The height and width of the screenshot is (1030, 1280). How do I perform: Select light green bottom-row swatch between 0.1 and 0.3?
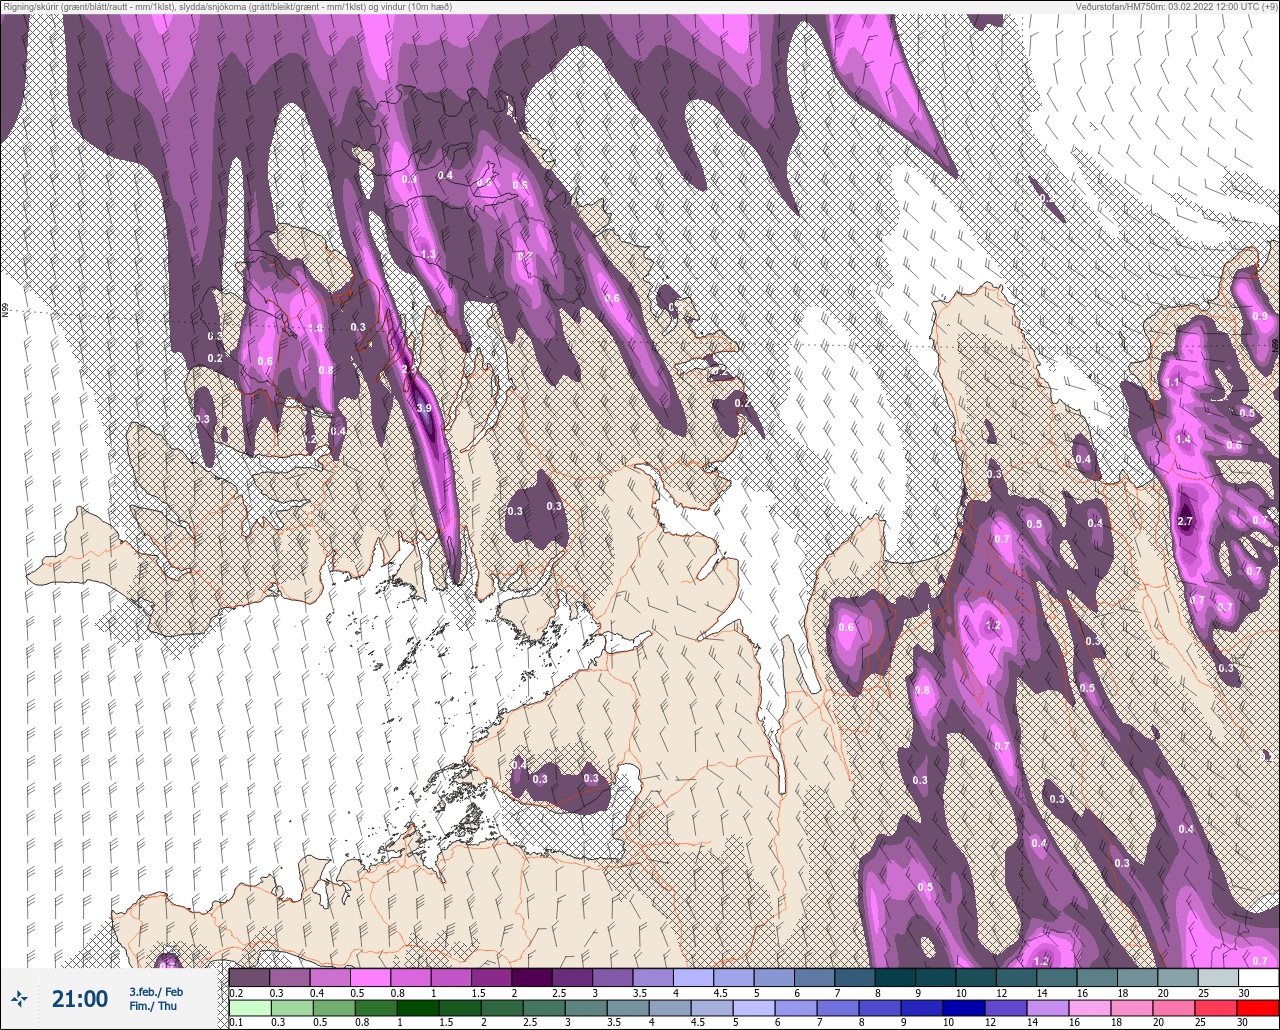(249, 1008)
